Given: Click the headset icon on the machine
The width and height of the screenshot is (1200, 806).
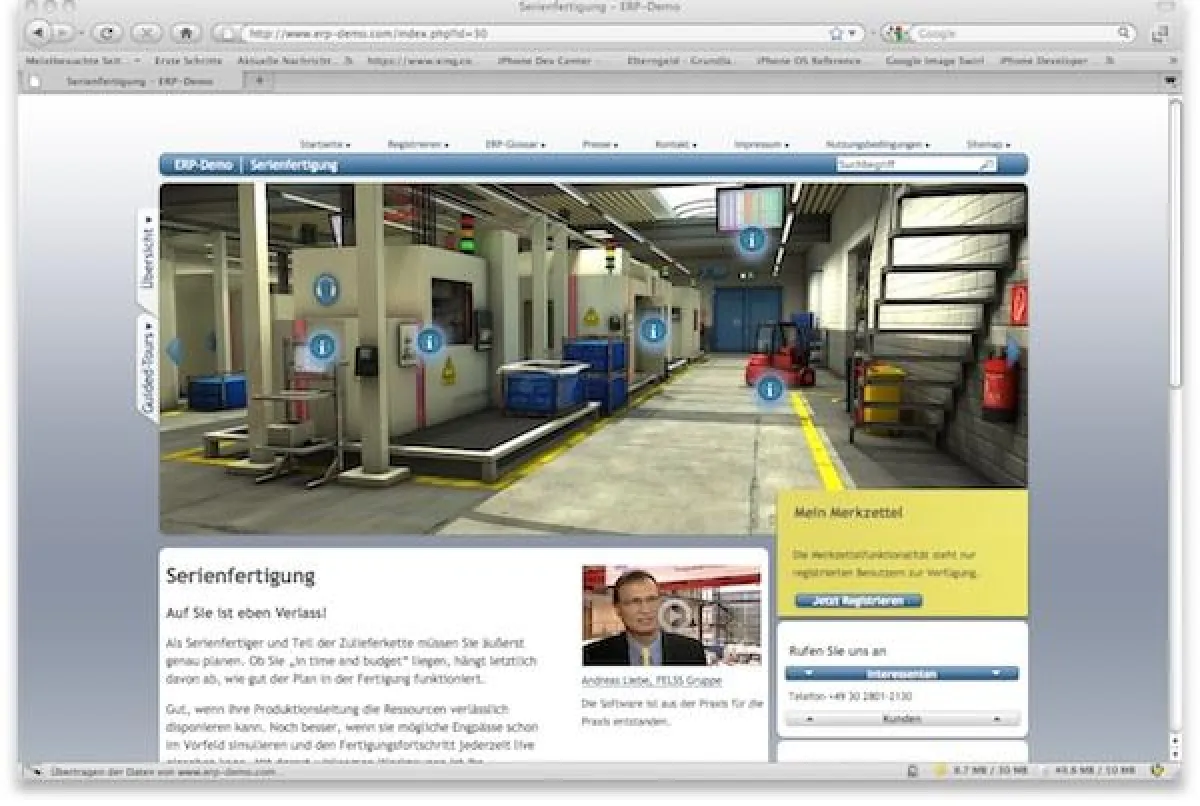Looking at the screenshot, I should coord(326,290).
